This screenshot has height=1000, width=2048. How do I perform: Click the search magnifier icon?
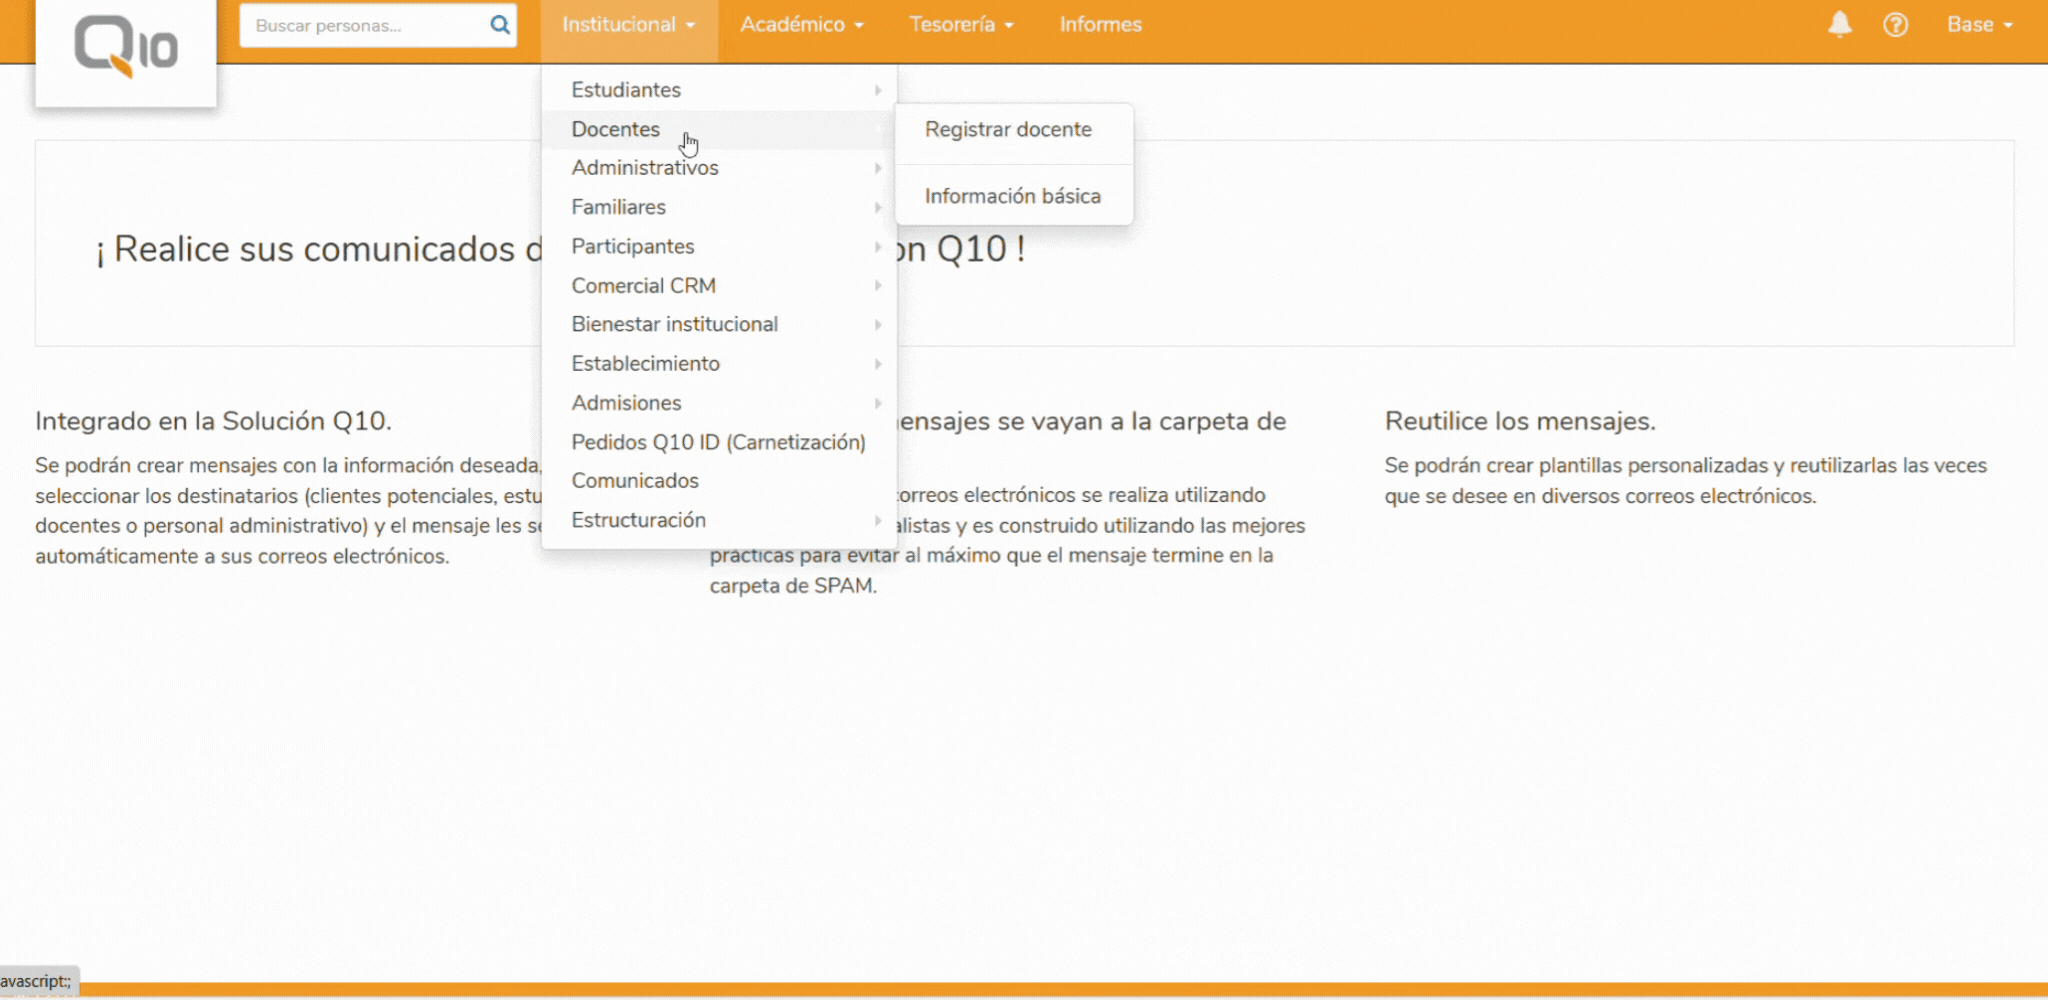(499, 25)
